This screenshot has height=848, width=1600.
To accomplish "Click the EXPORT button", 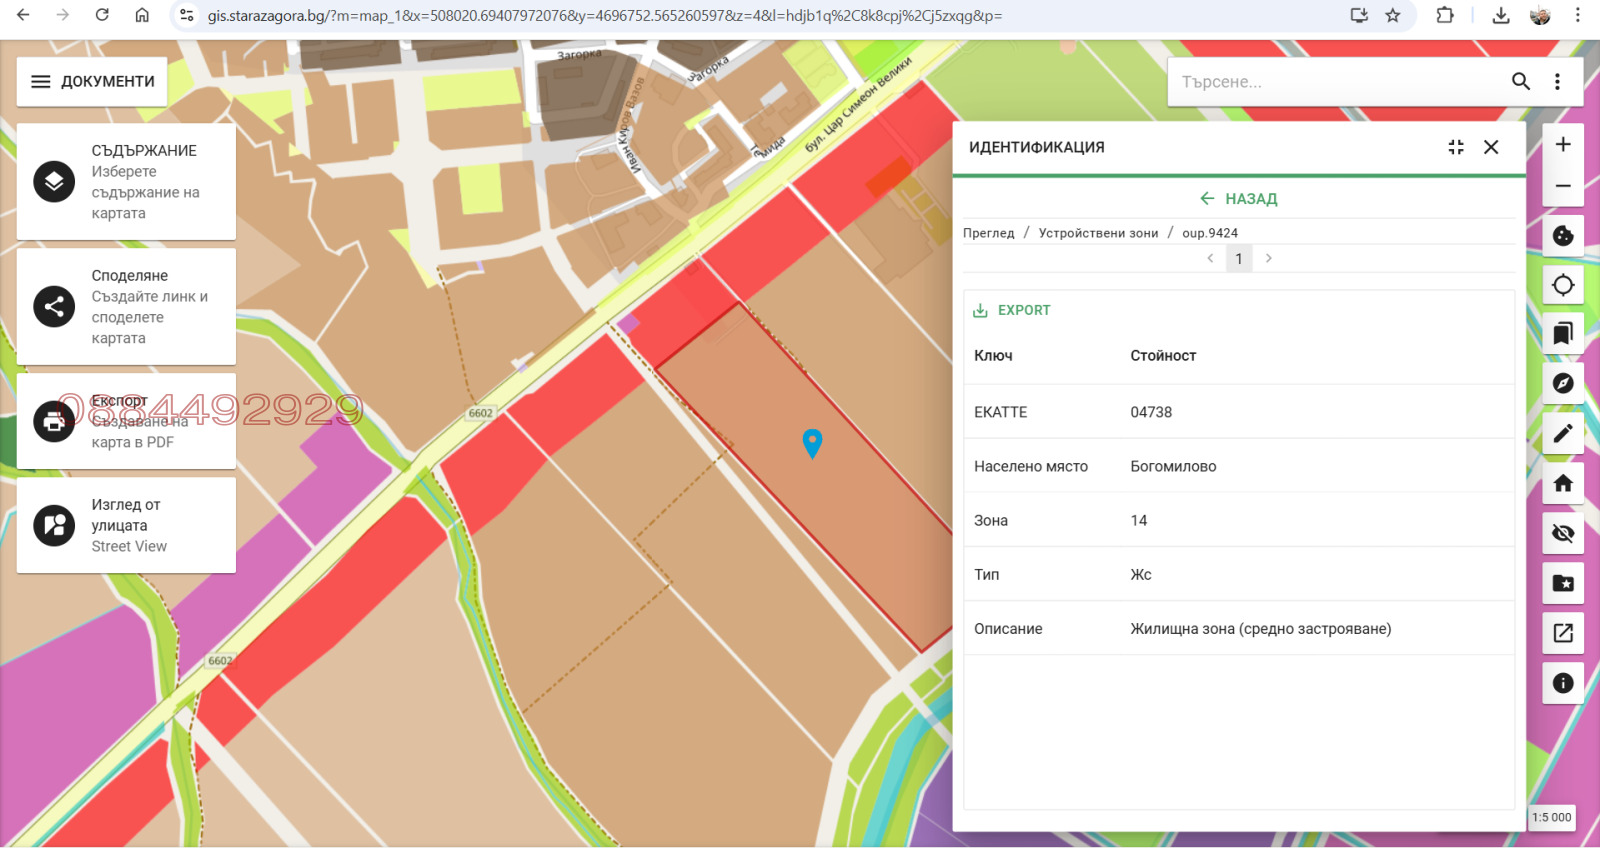I will tap(1012, 310).
